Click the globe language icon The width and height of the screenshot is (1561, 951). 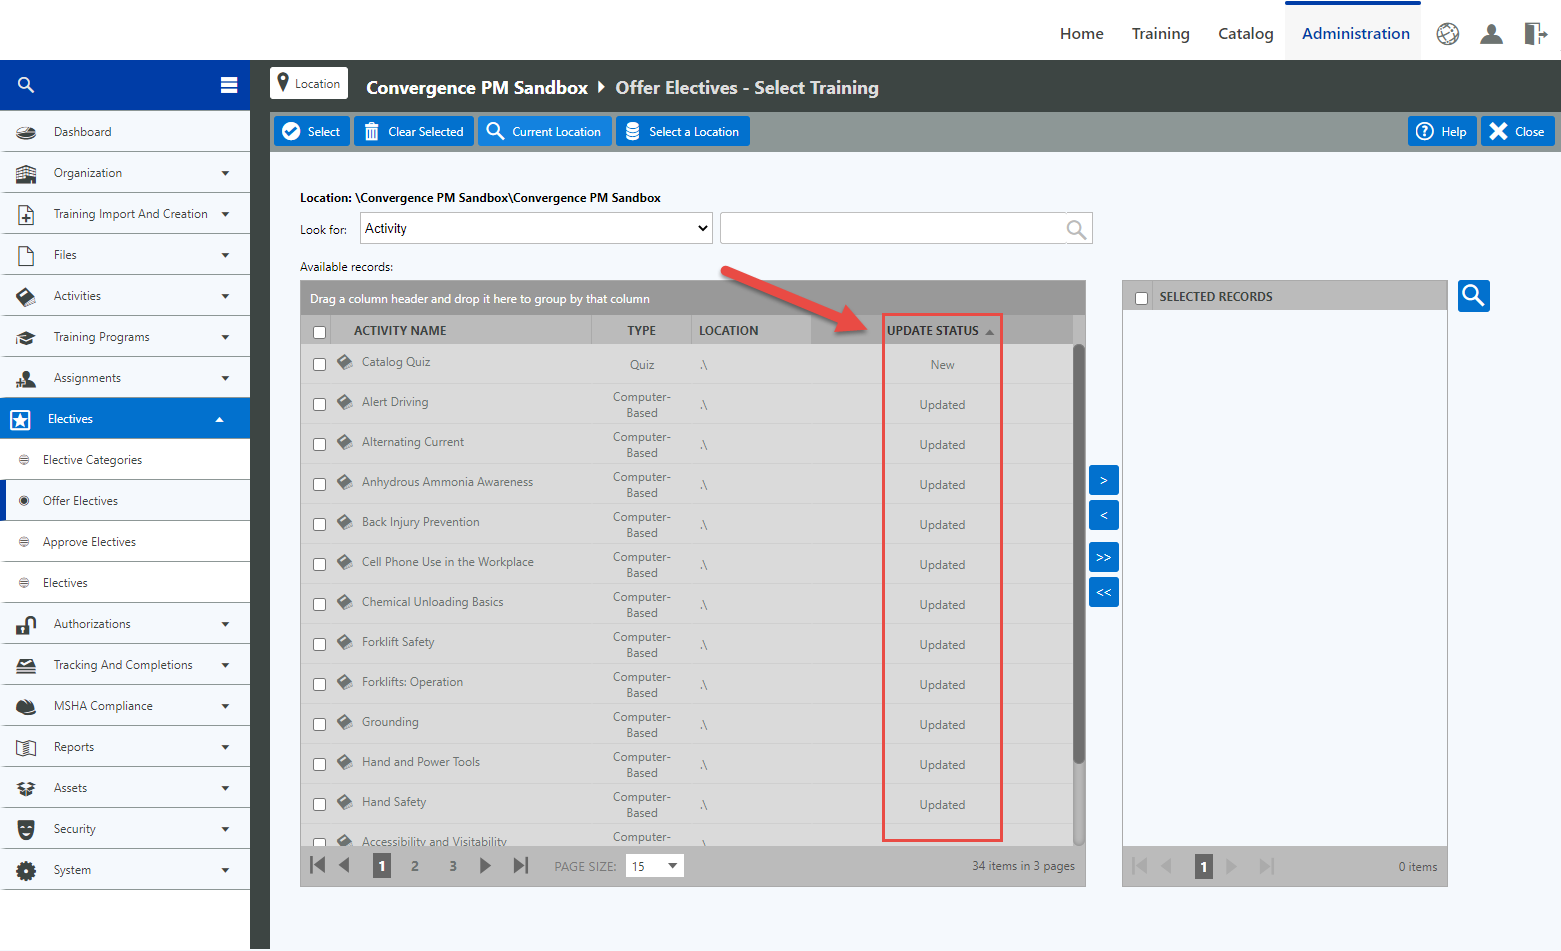[1447, 34]
